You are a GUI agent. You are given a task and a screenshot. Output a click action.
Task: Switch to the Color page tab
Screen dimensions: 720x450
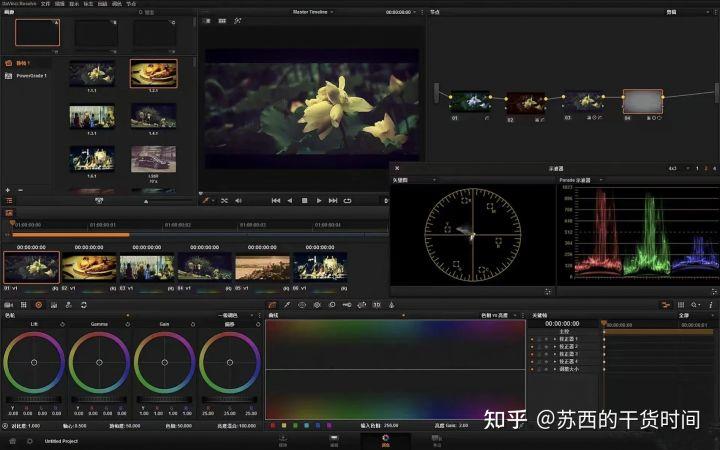click(x=385, y=440)
